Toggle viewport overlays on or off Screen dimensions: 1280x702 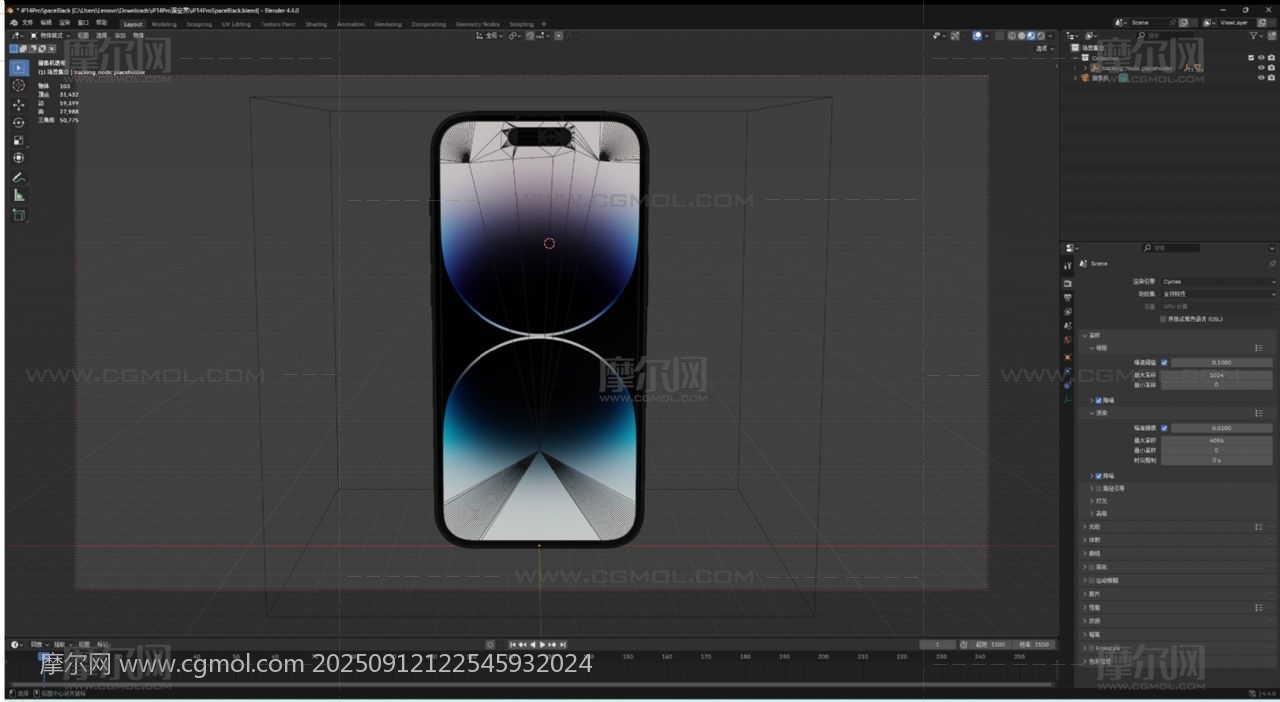[x=977, y=36]
